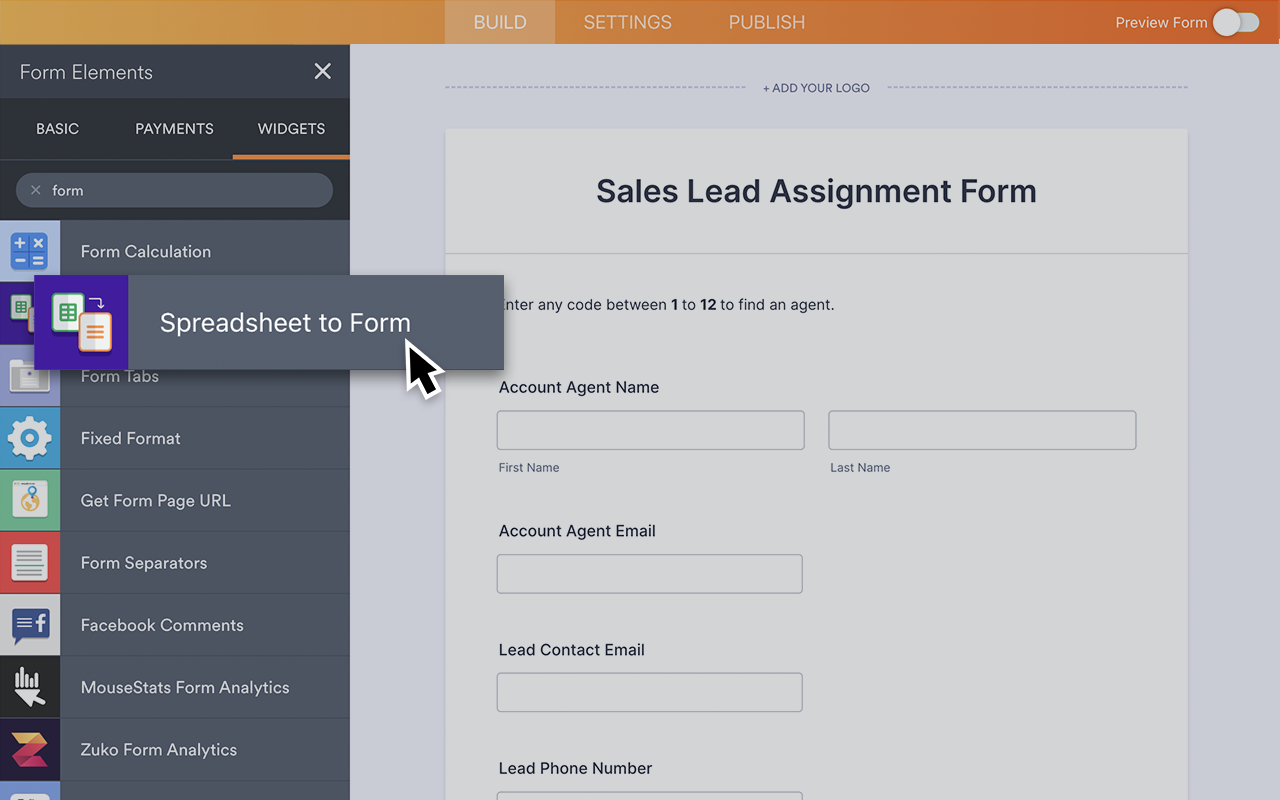Clear the search box using the X icon

pyautogui.click(x=35, y=190)
